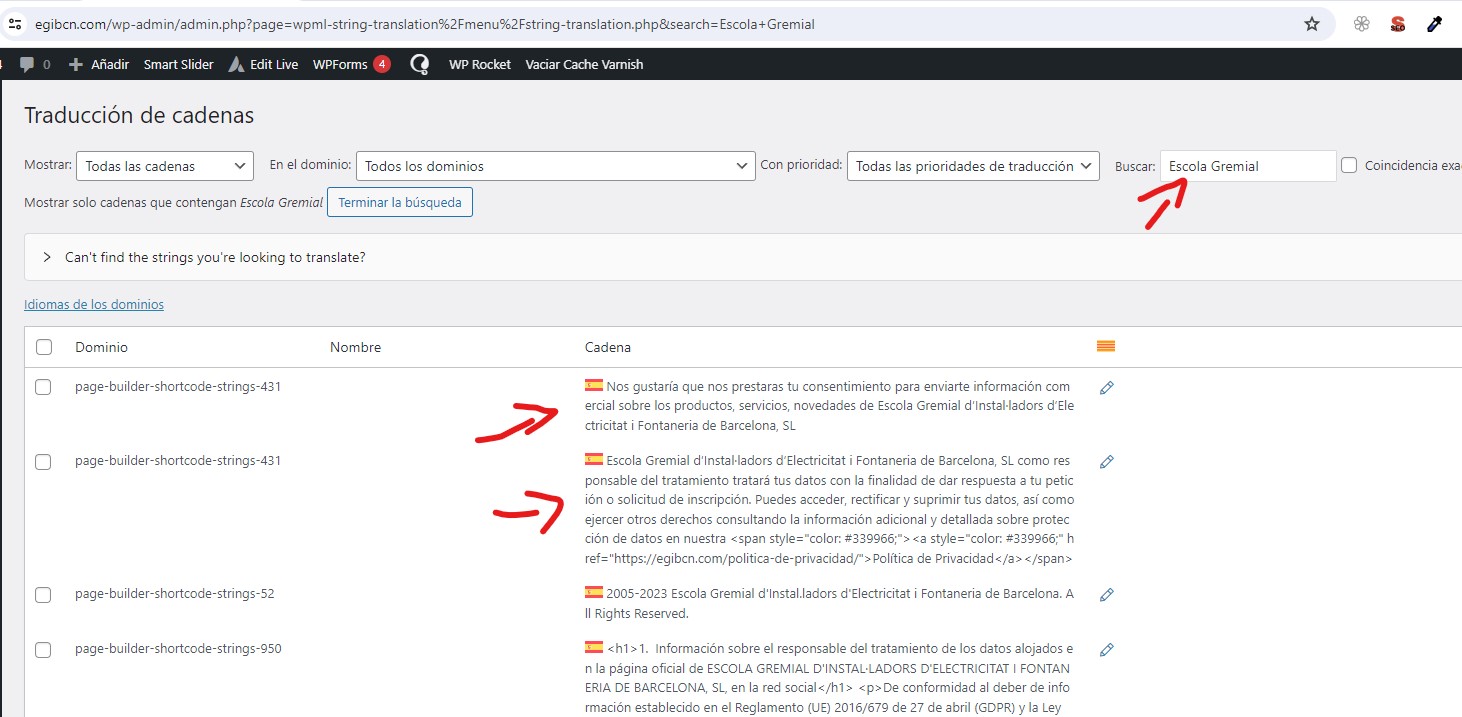The width and height of the screenshot is (1462, 717).
Task: Open the flower-shaped browser extension
Action: (x=1361, y=24)
